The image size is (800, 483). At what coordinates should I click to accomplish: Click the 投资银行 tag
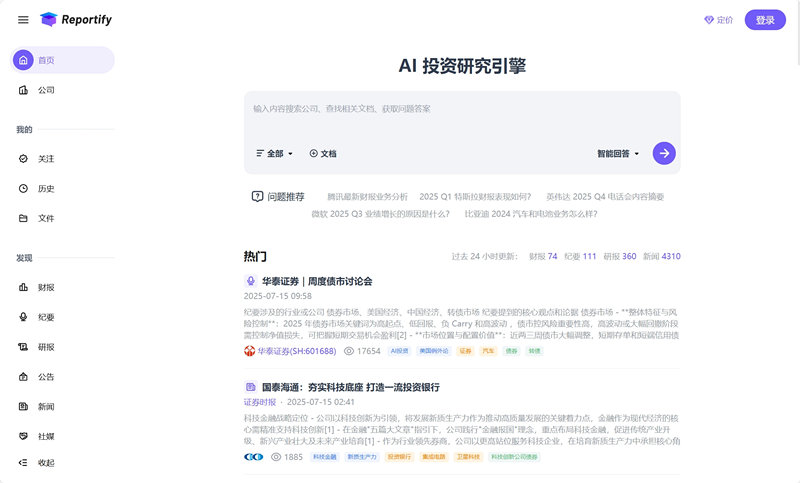pos(399,457)
